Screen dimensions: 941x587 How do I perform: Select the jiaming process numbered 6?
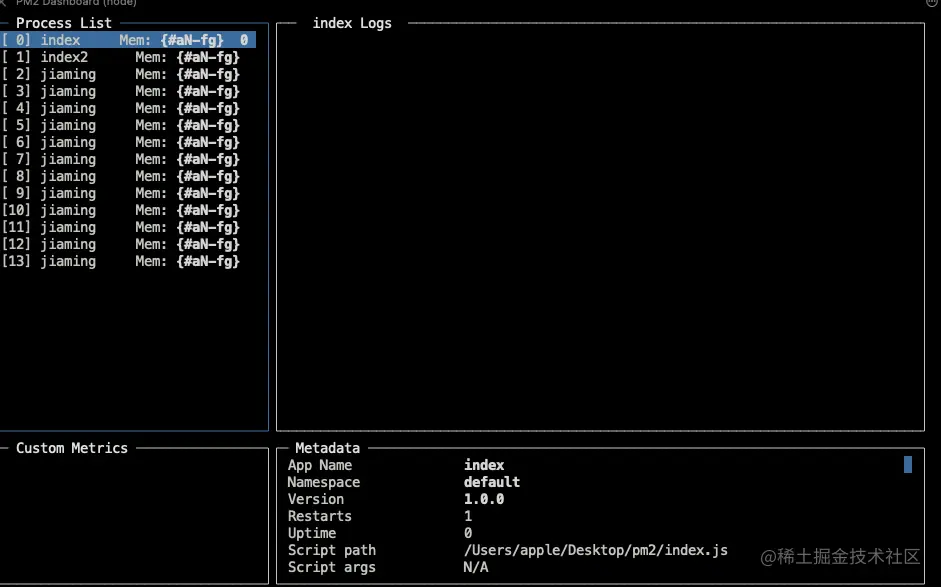click(x=121, y=142)
